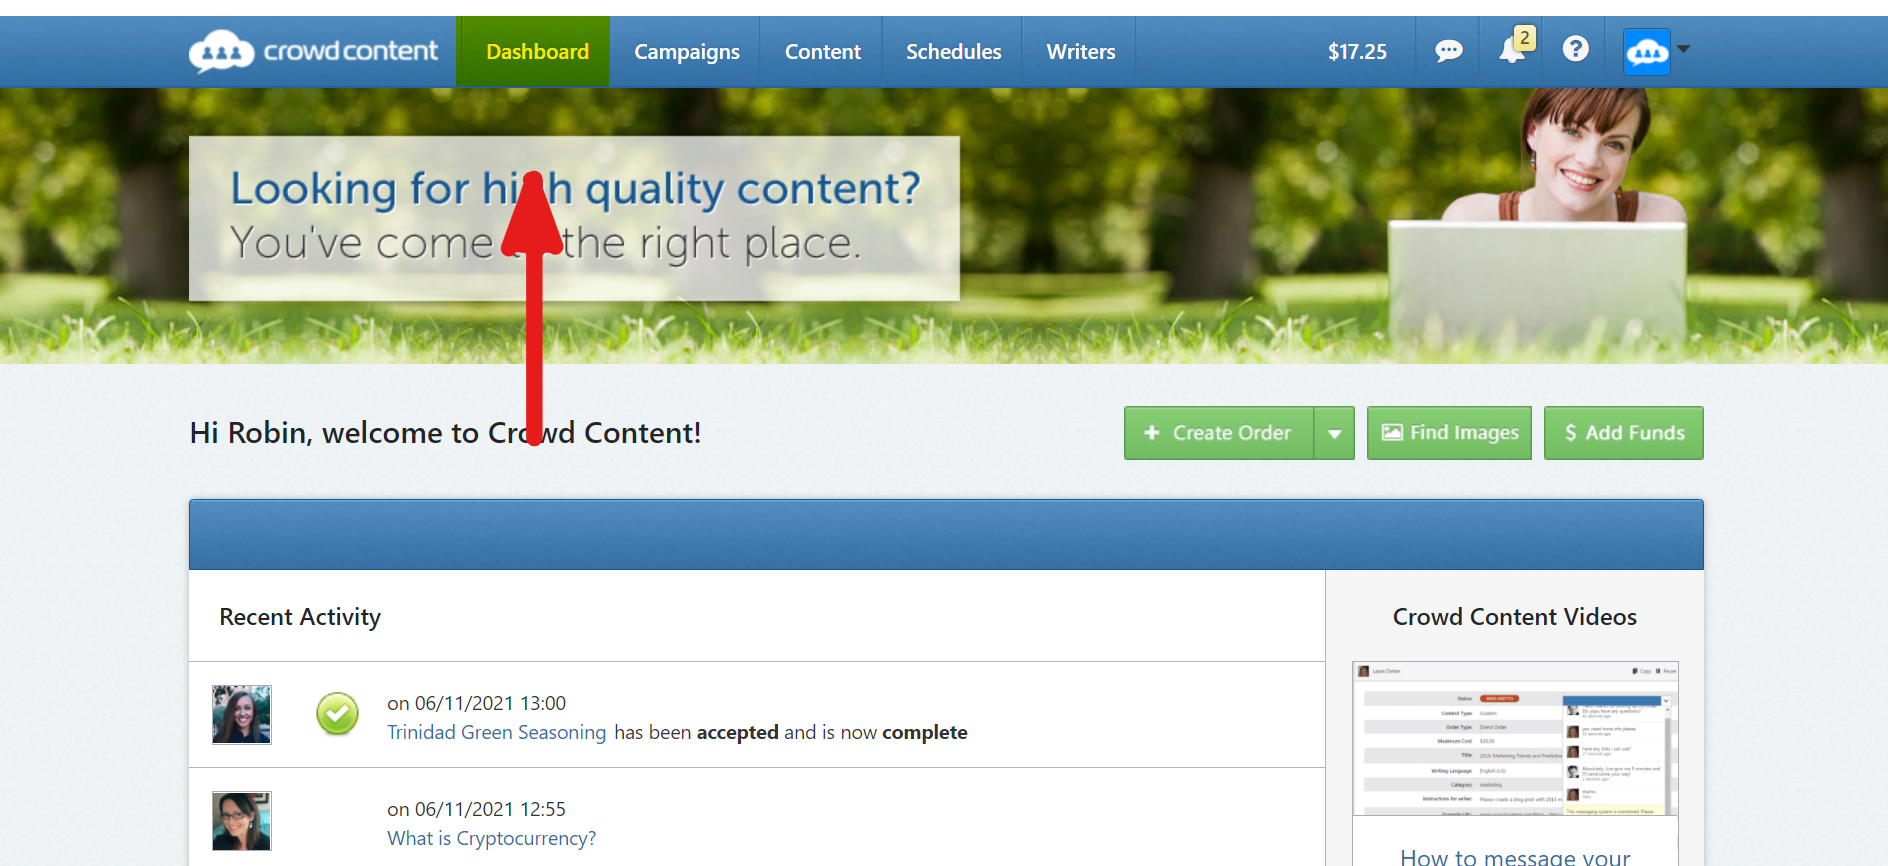
Task: Open the Content menu
Action: [822, 52]
